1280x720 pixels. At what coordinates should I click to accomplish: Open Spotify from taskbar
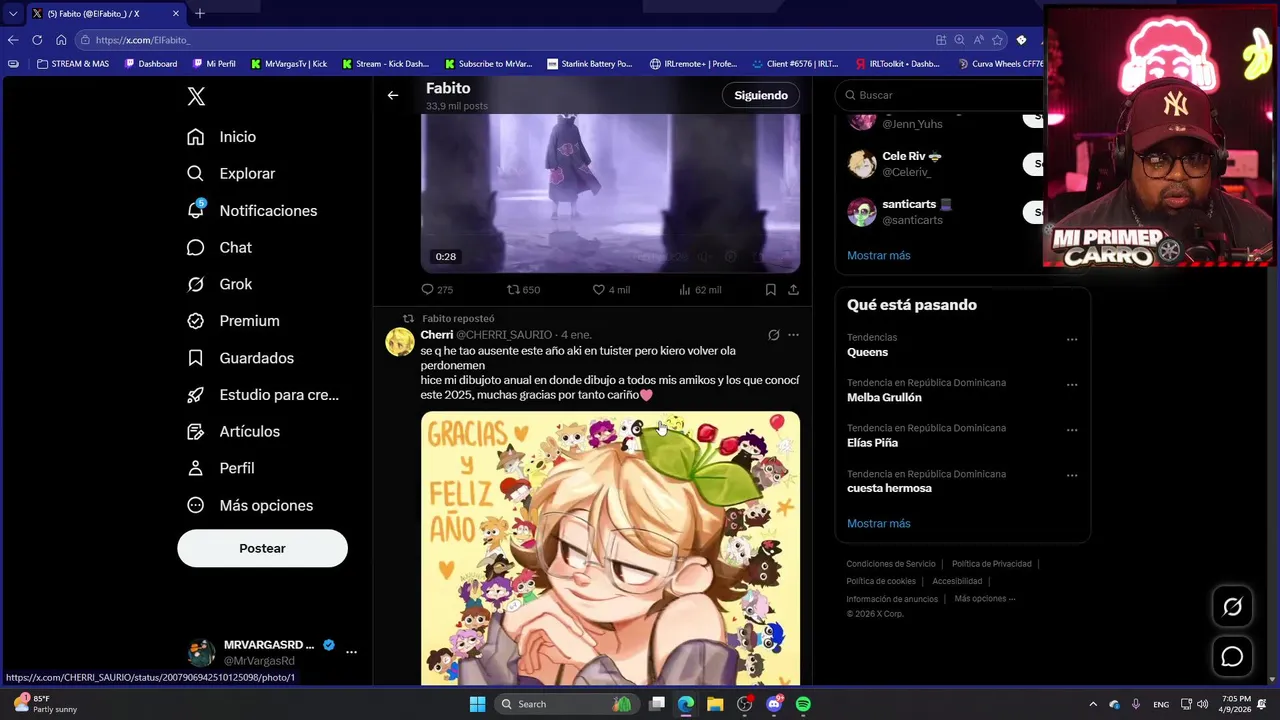pos(803,704)
